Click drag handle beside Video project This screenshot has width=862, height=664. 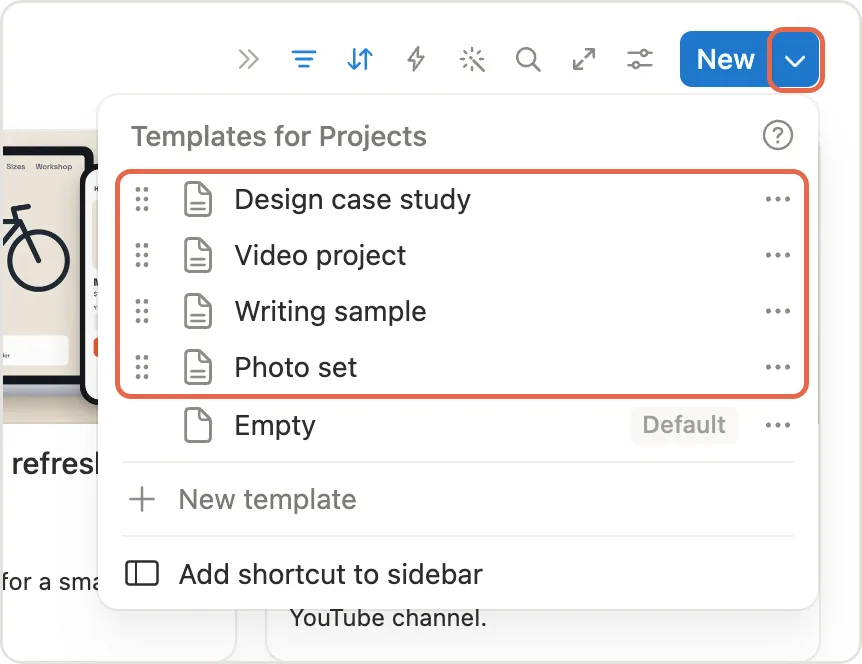point(142,255)
